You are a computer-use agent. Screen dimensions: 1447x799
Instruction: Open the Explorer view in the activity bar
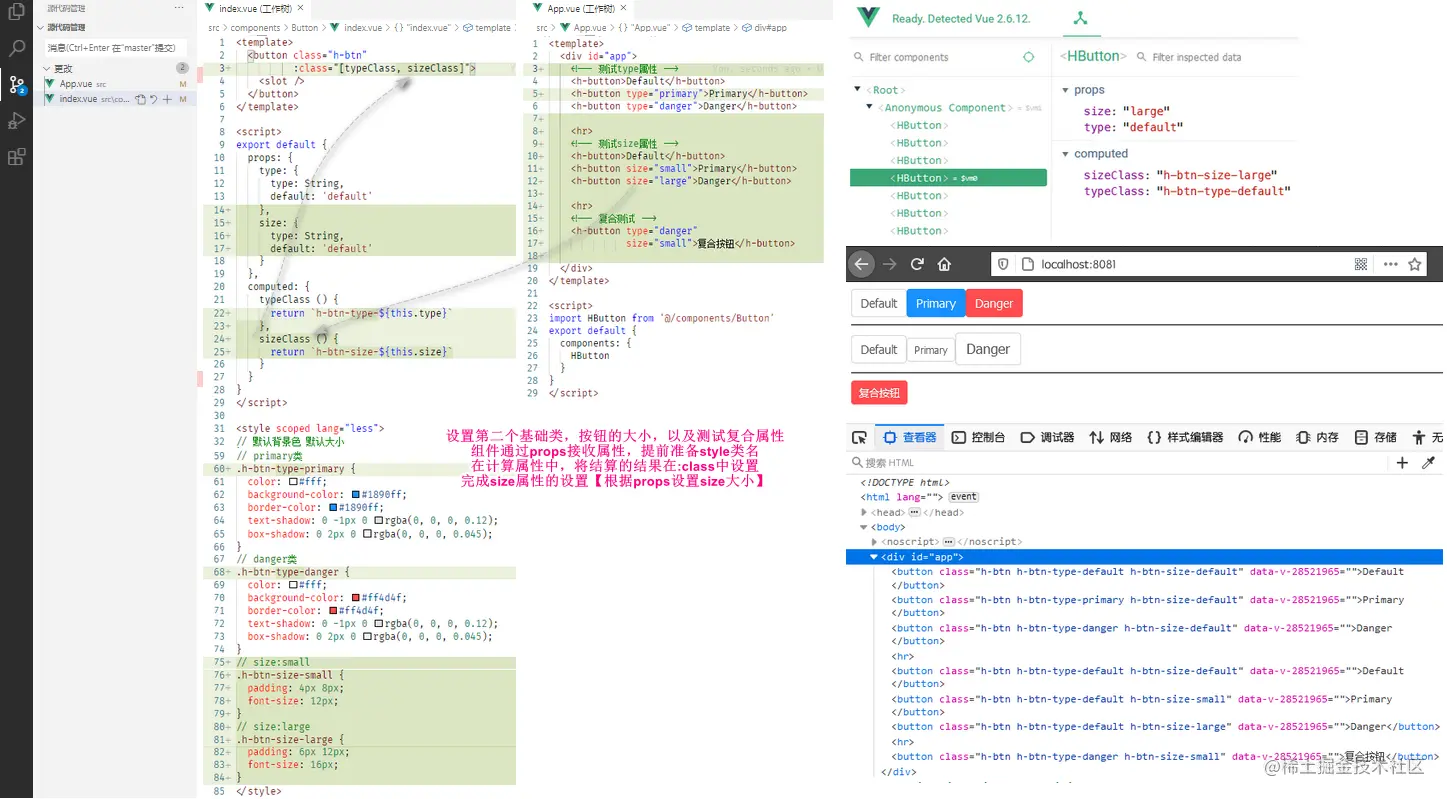click(x=16, y=13)
